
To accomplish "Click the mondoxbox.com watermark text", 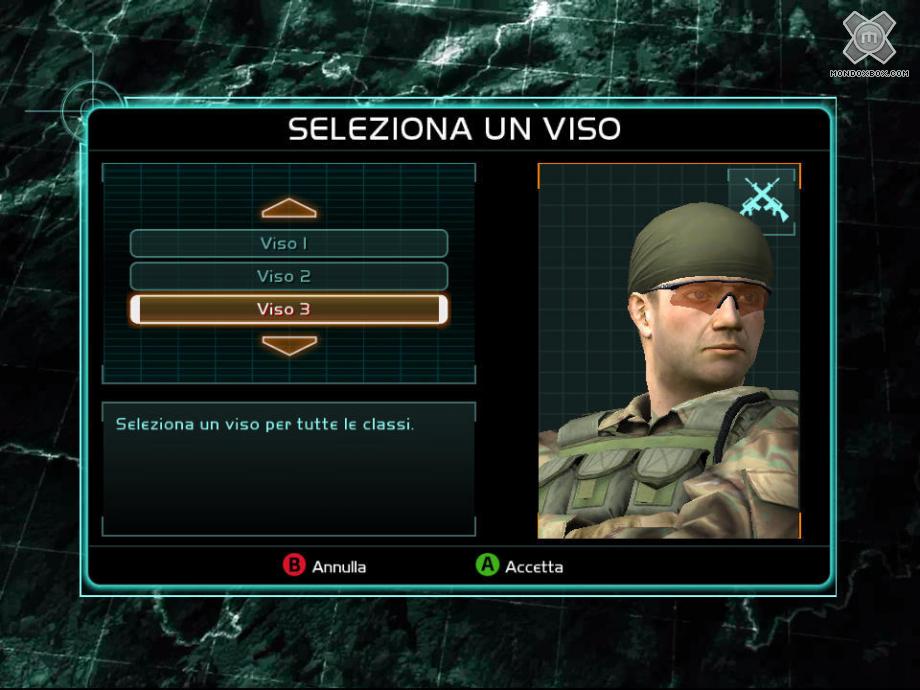I will click(869, 73).
